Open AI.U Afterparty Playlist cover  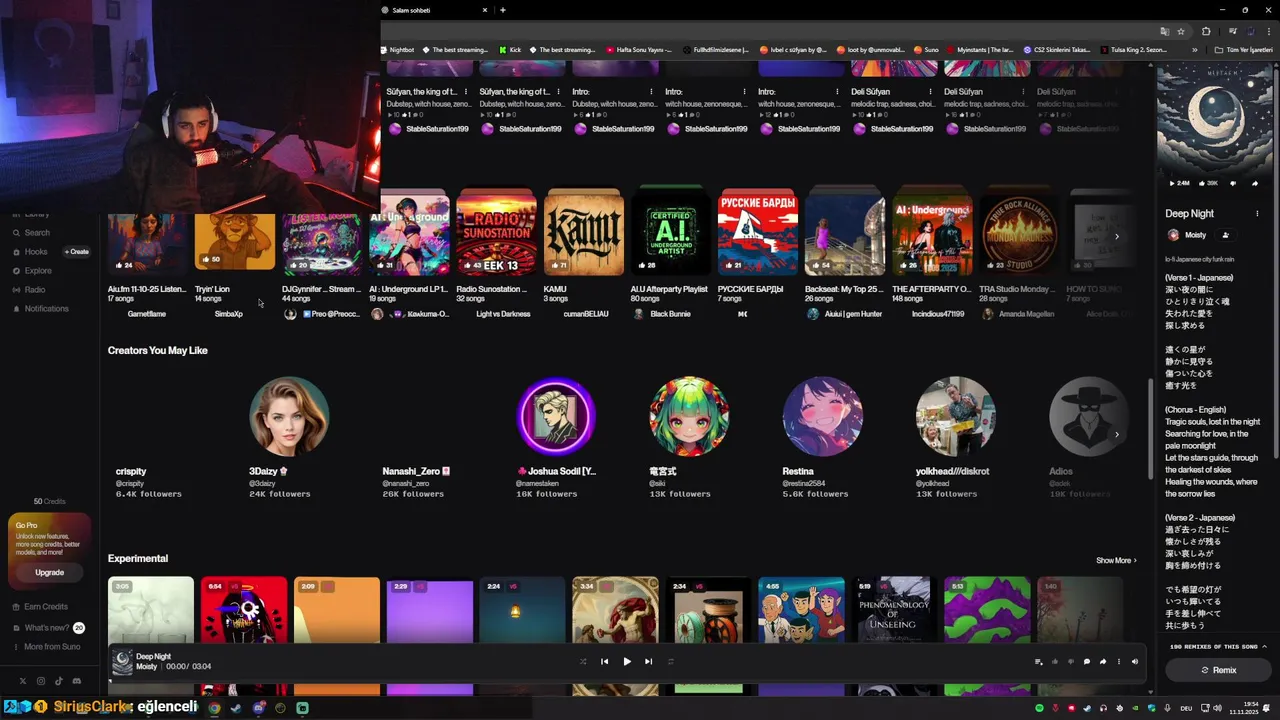670,232
